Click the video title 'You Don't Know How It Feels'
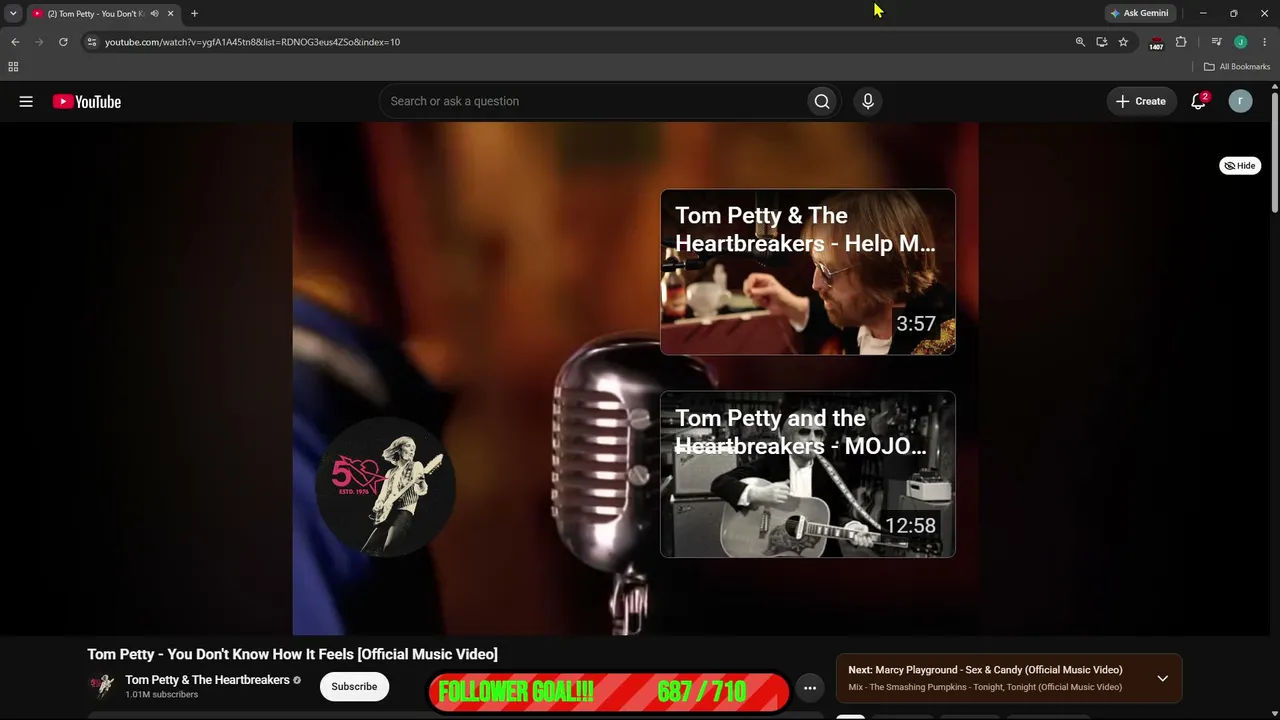The width and height of the screenshot is (1280, 720). point(292,654)
